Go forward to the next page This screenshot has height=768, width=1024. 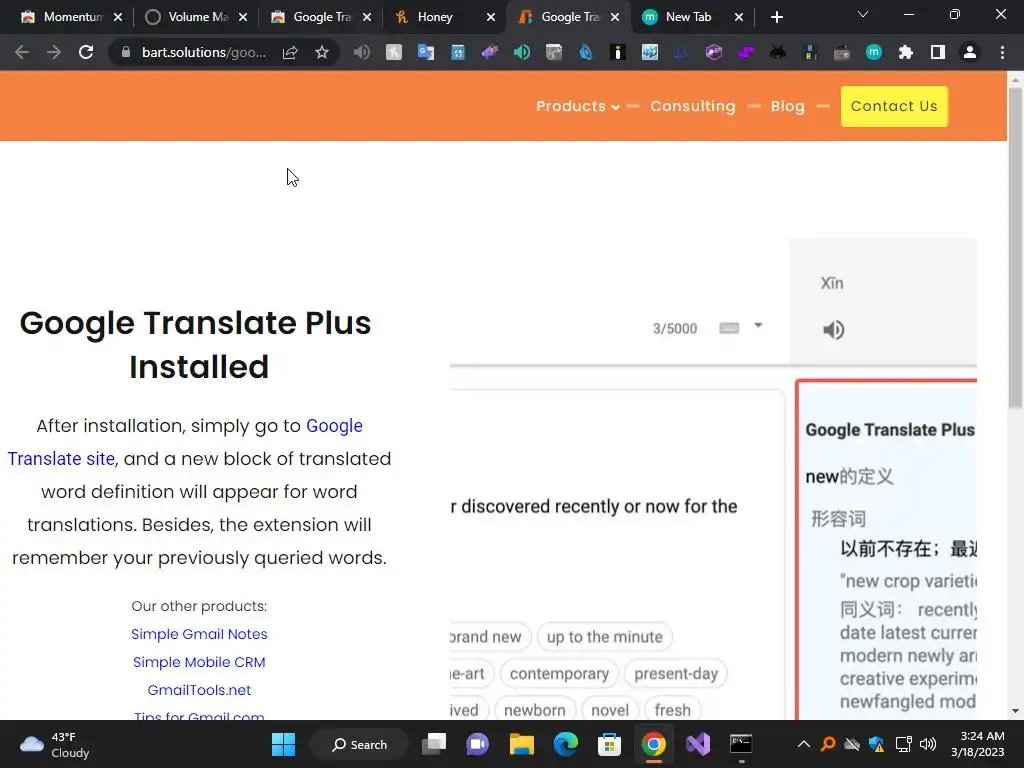54,52
